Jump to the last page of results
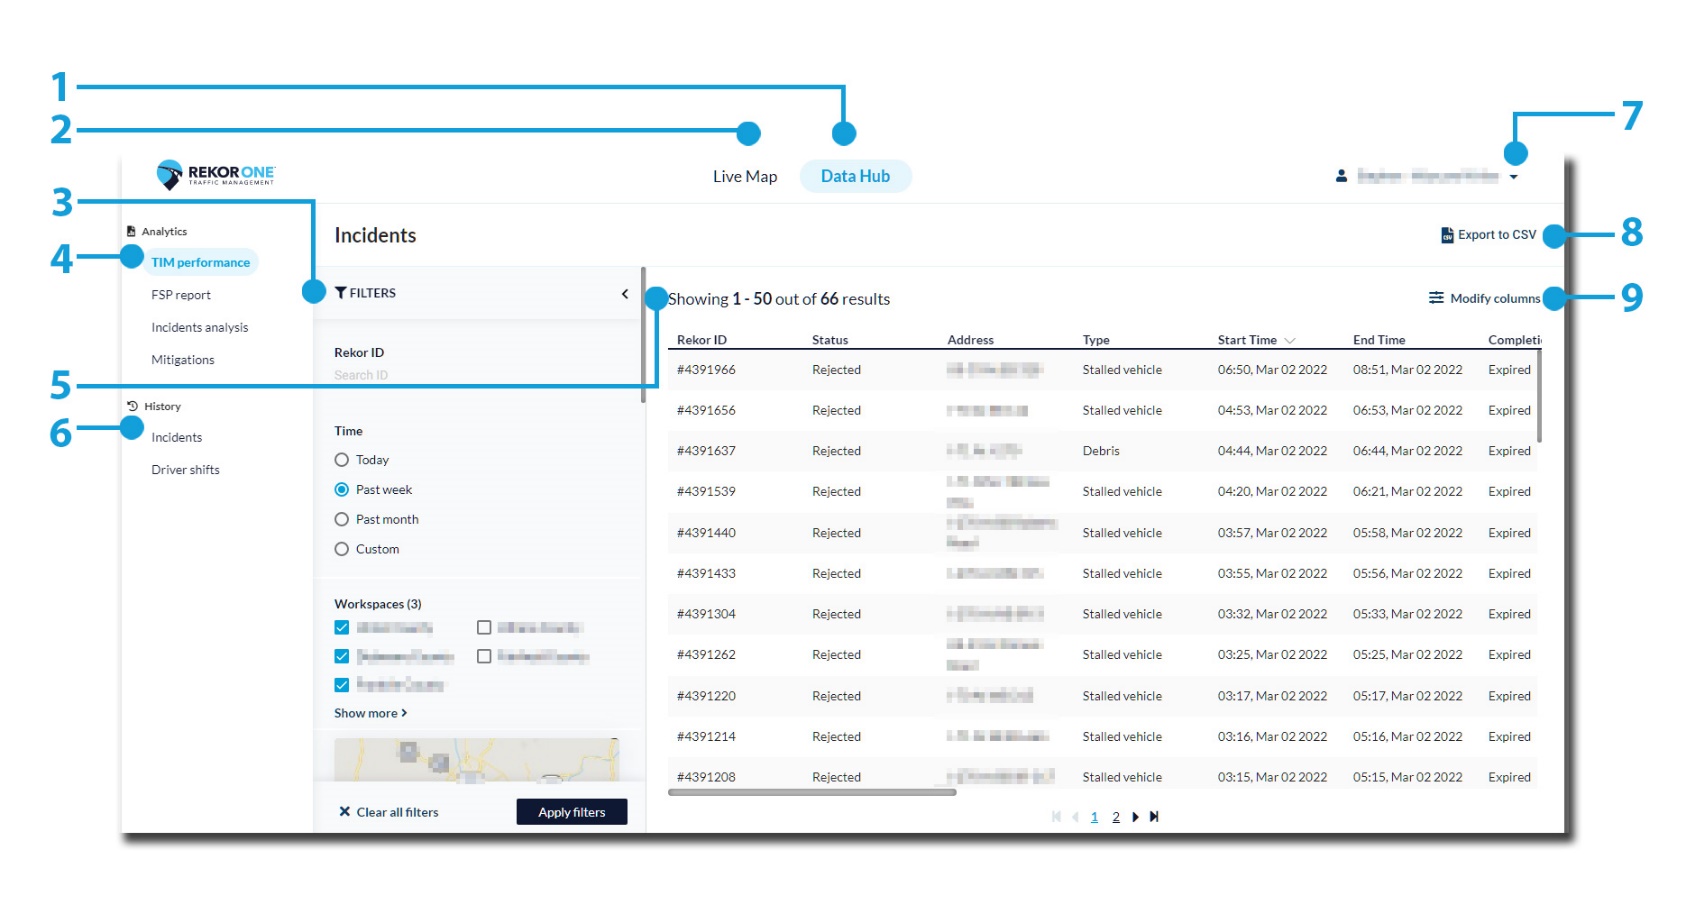Viewport: 1686px width, 923px height. click(1154, 816)
